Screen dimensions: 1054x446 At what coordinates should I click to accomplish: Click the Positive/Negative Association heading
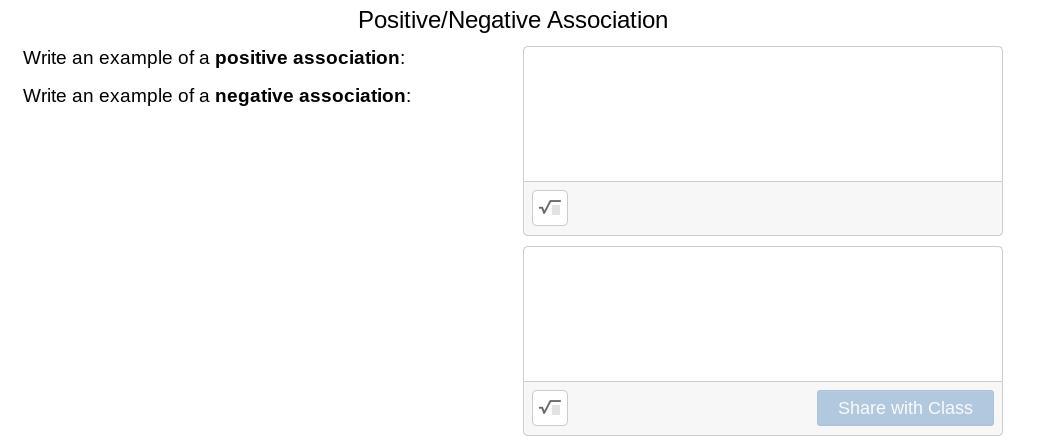(x=512, y=20)
